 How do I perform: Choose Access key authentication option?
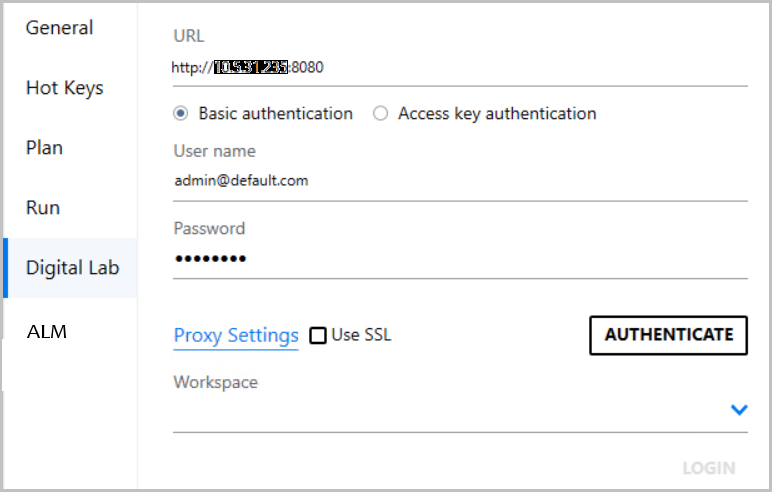380,114
